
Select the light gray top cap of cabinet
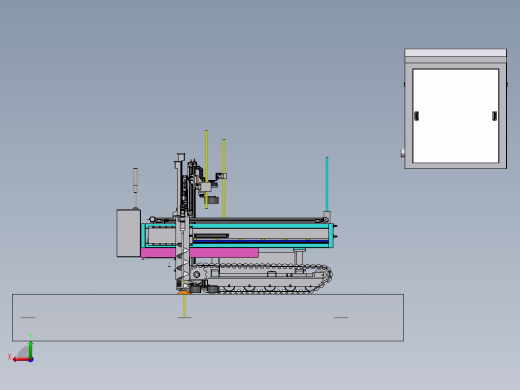pos(455,53)
